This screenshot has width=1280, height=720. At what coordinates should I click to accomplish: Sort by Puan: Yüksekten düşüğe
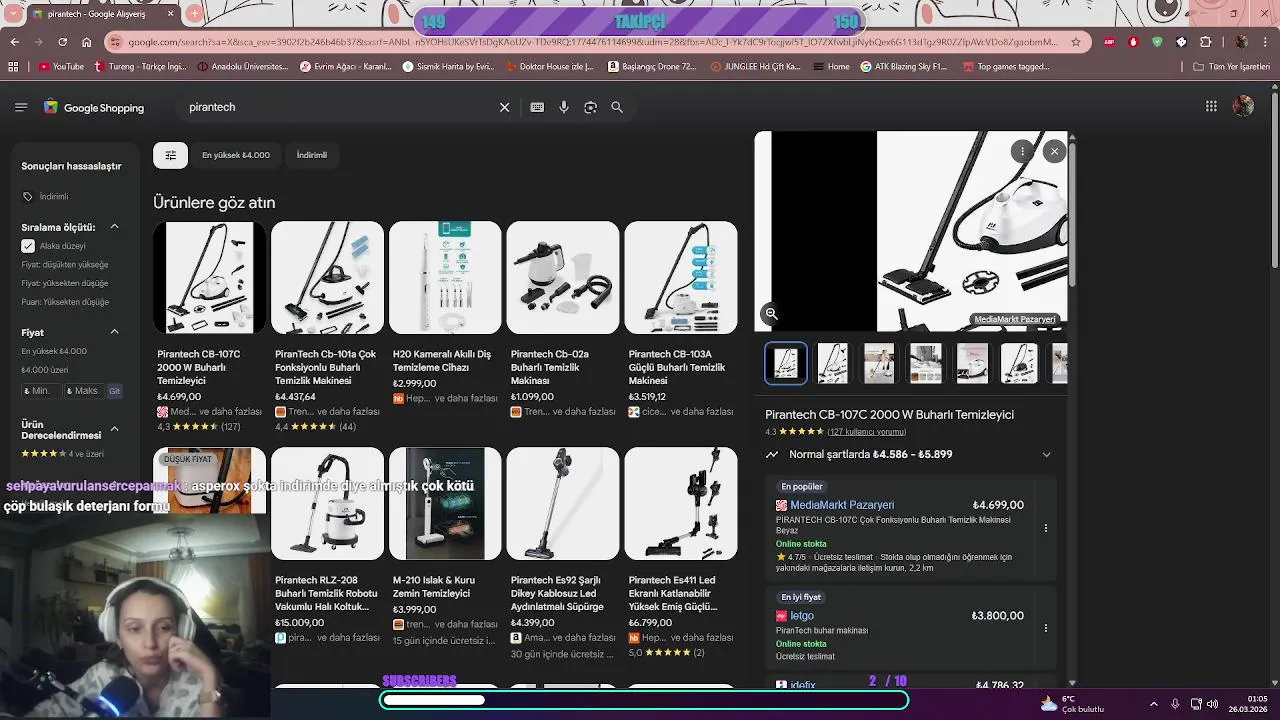click(x=65, y=302)
